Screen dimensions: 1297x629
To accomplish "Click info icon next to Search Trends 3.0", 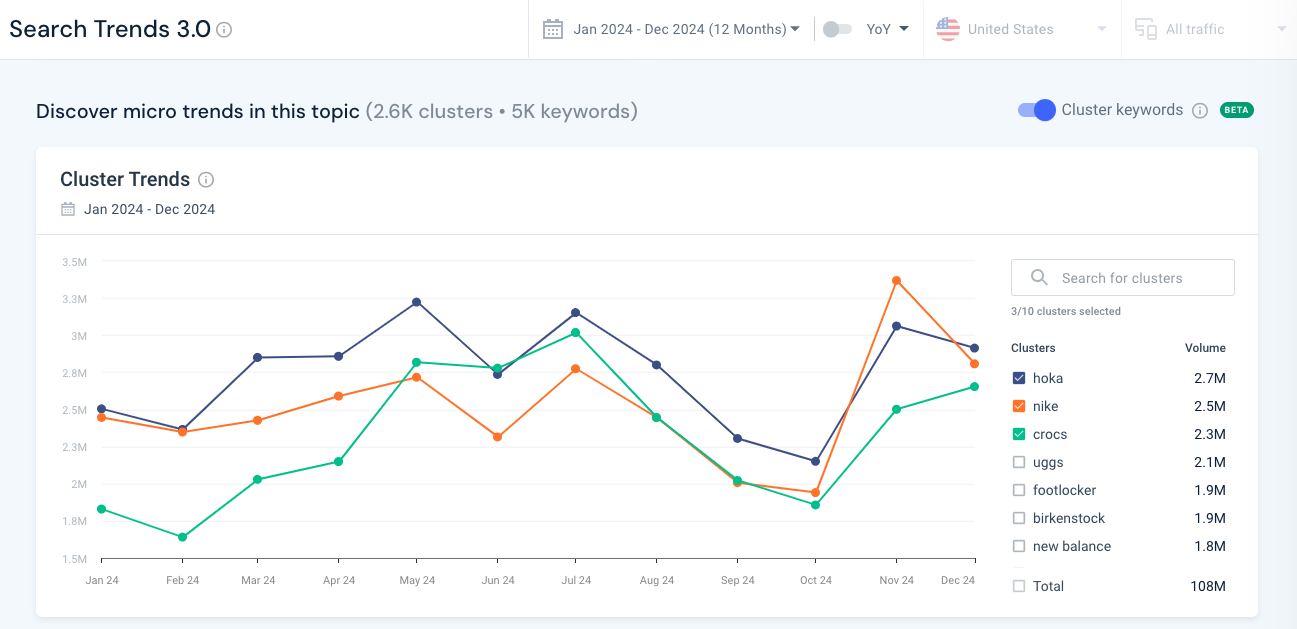I will 224,30.
